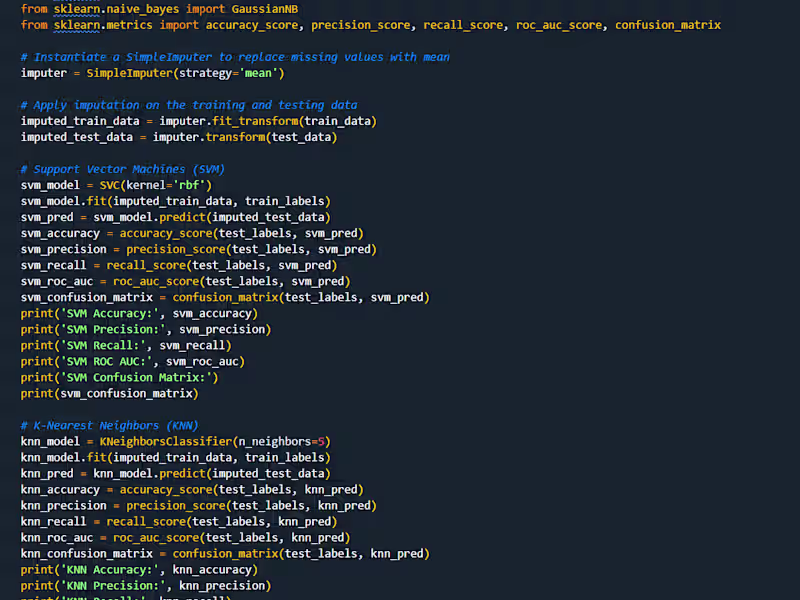Click the 'KNN Precision:' string

[113, 585]
